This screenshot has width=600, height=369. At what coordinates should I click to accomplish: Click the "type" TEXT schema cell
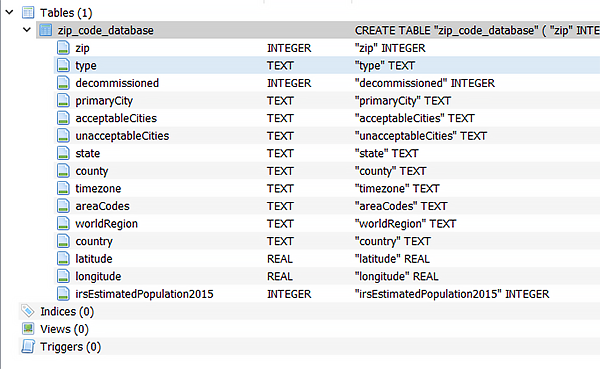pyautogui.click(x=385, y=66)
